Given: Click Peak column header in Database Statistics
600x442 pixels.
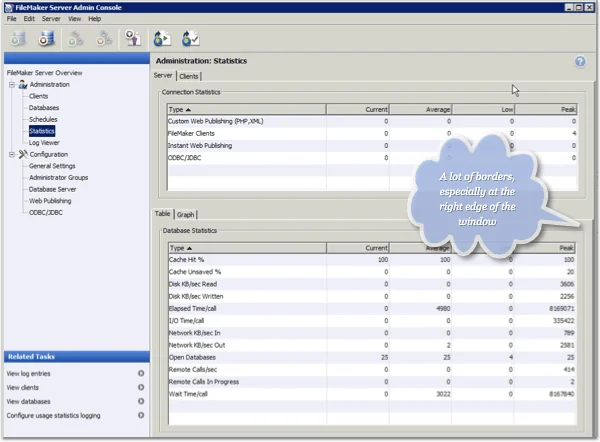Looking at the screenshot, I should click(x=544, y=248).
